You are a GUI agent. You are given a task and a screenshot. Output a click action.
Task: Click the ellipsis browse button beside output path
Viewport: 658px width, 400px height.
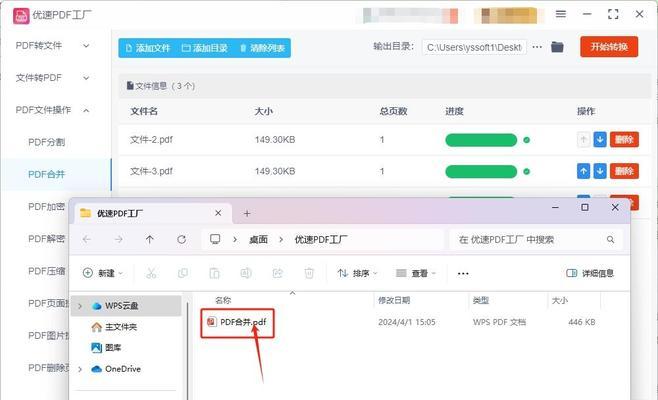[537, 47]
